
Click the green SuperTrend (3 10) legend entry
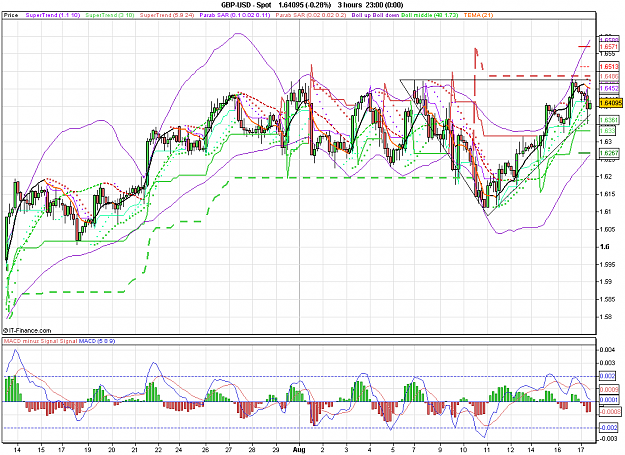click(110, 15)
